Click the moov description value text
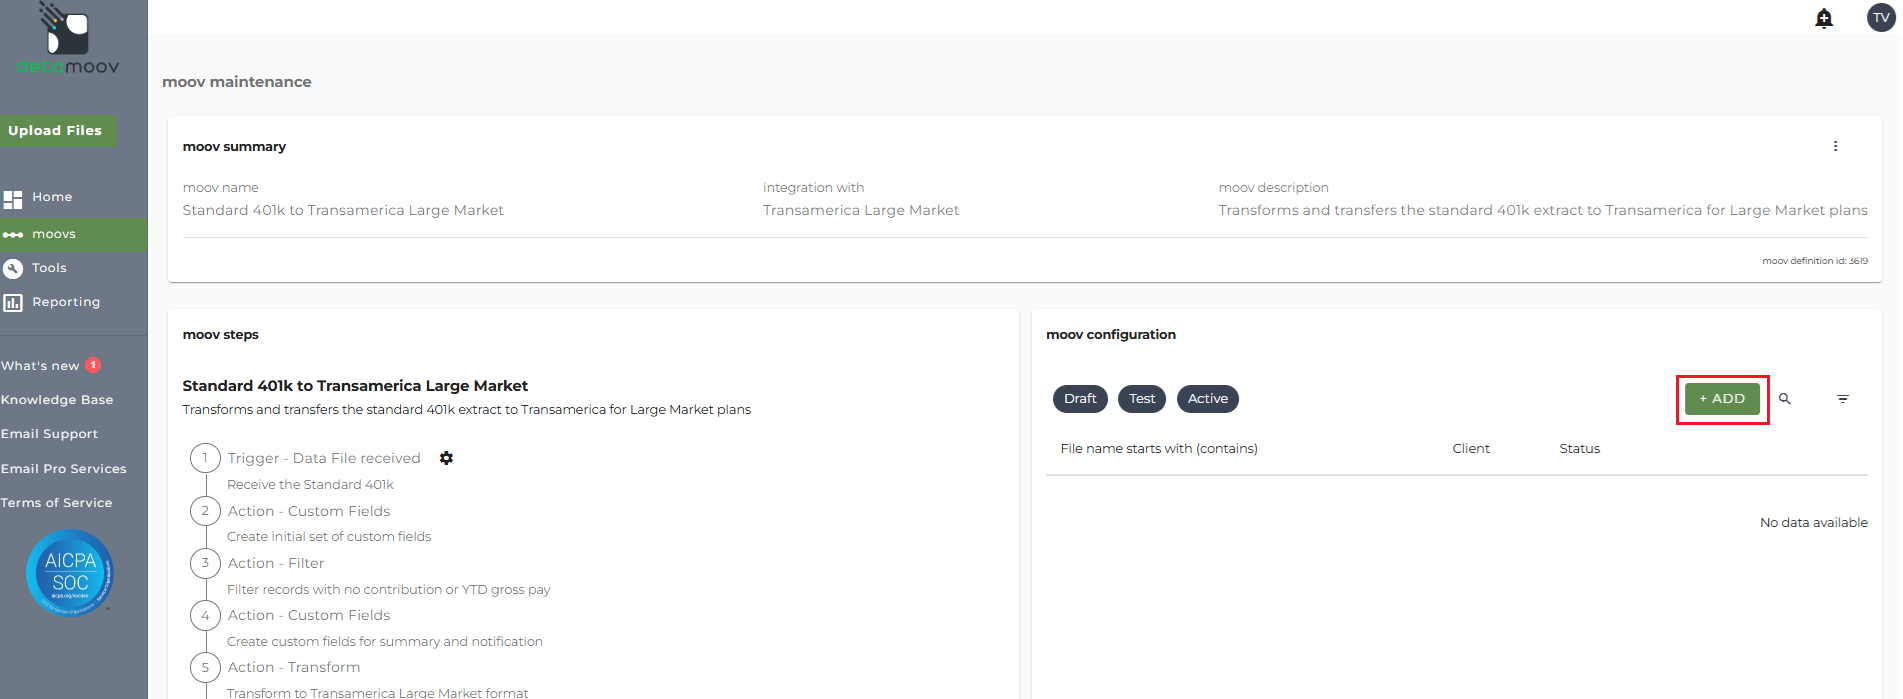 coord(1543,210)
